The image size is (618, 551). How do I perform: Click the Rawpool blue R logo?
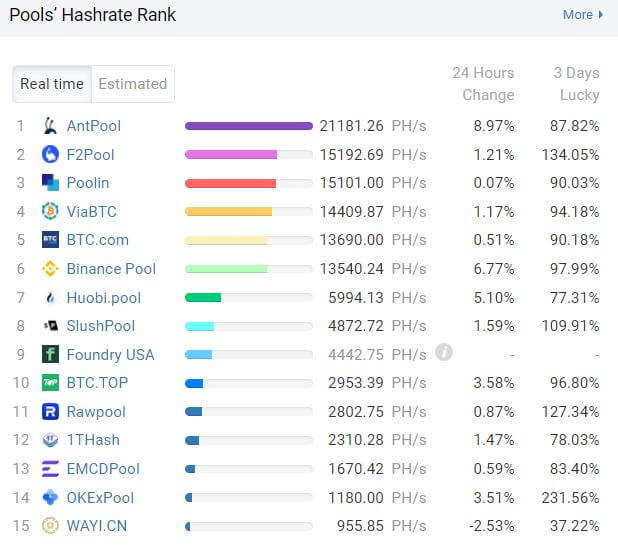point(50,412)
